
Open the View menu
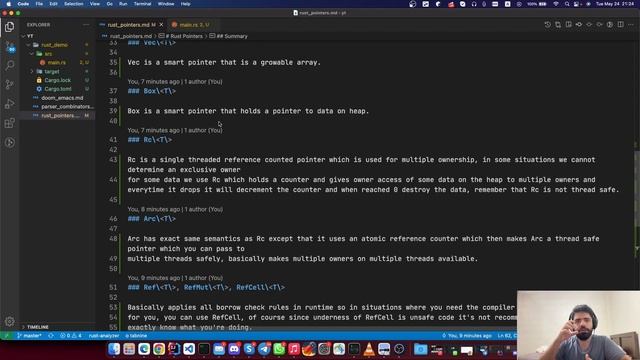tap(95, 4)
